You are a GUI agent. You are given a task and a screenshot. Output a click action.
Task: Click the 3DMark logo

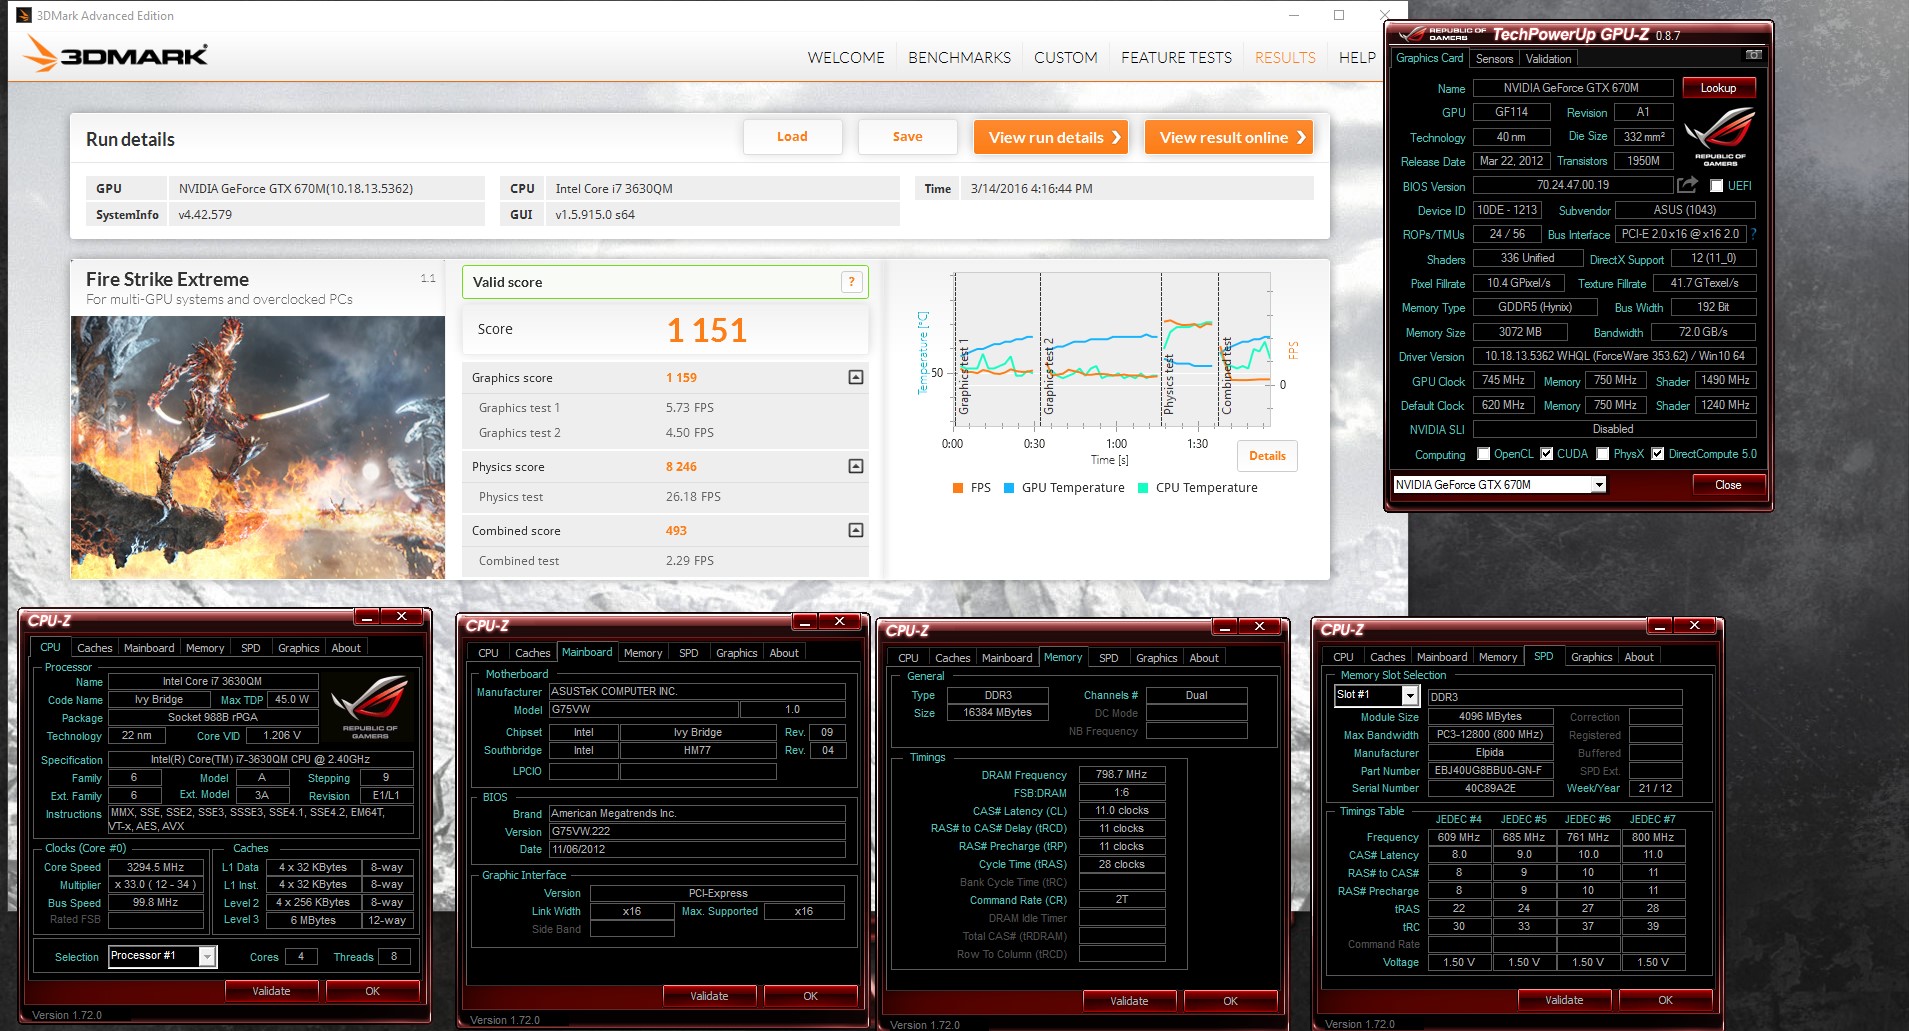tap(117, 54)
